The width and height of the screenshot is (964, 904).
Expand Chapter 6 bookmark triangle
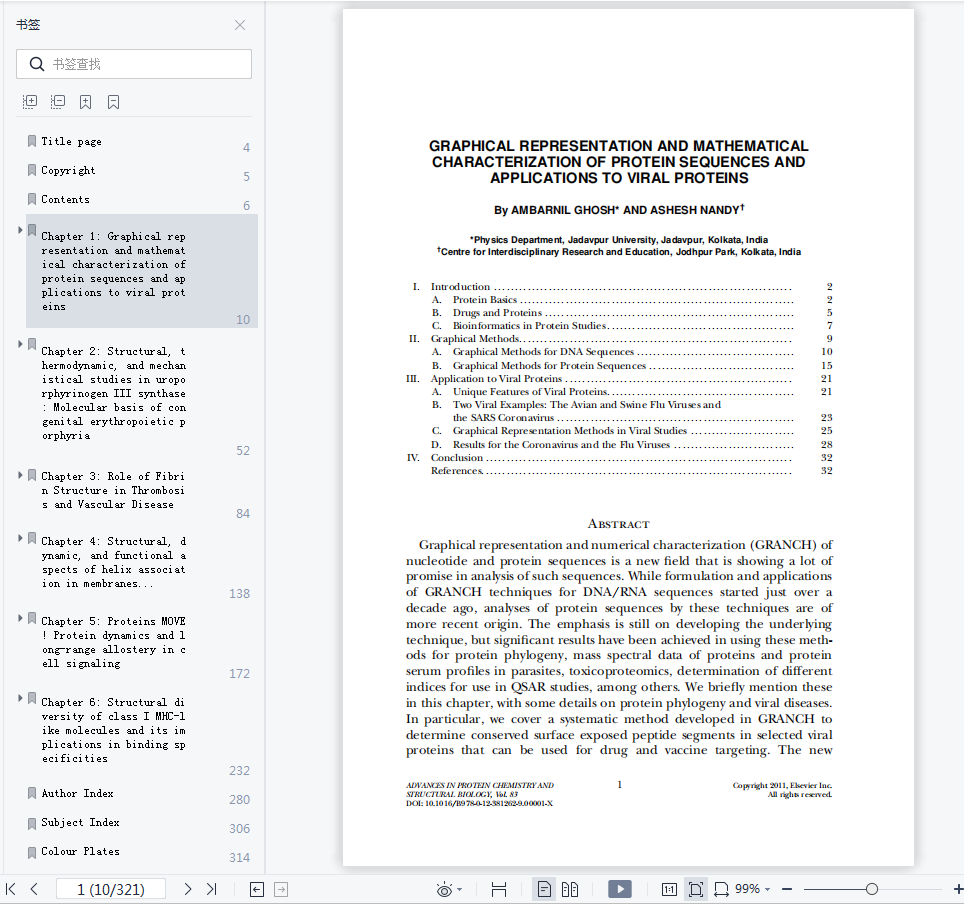point(20,699)
